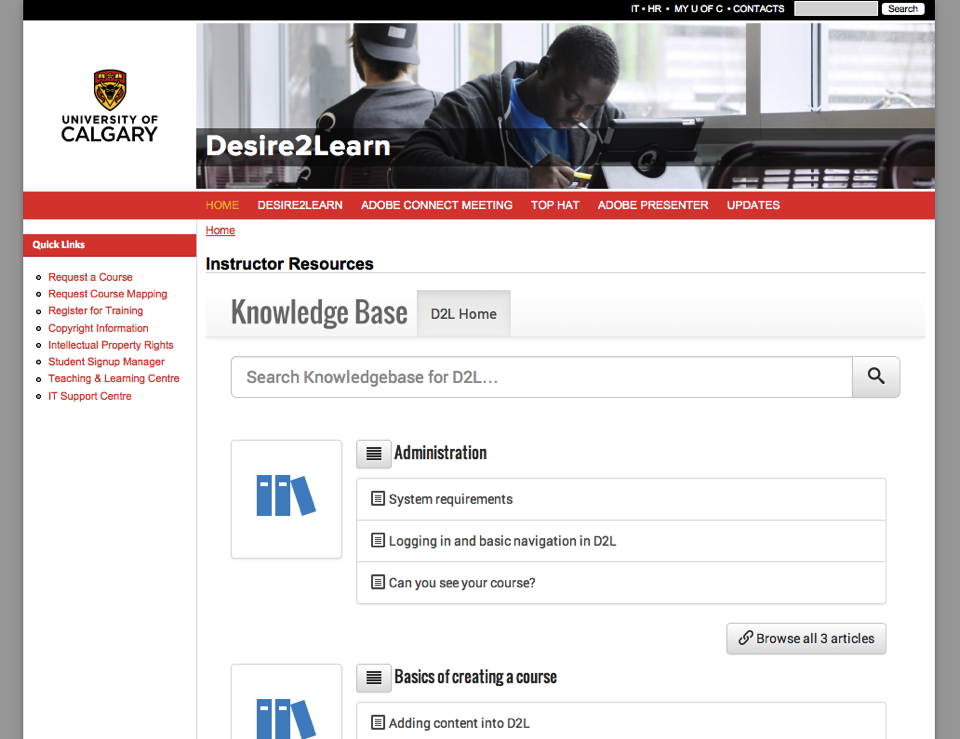Open Logging in and basic navigation article
This screenshot has height=739, width=960.
tap(502, 541)
